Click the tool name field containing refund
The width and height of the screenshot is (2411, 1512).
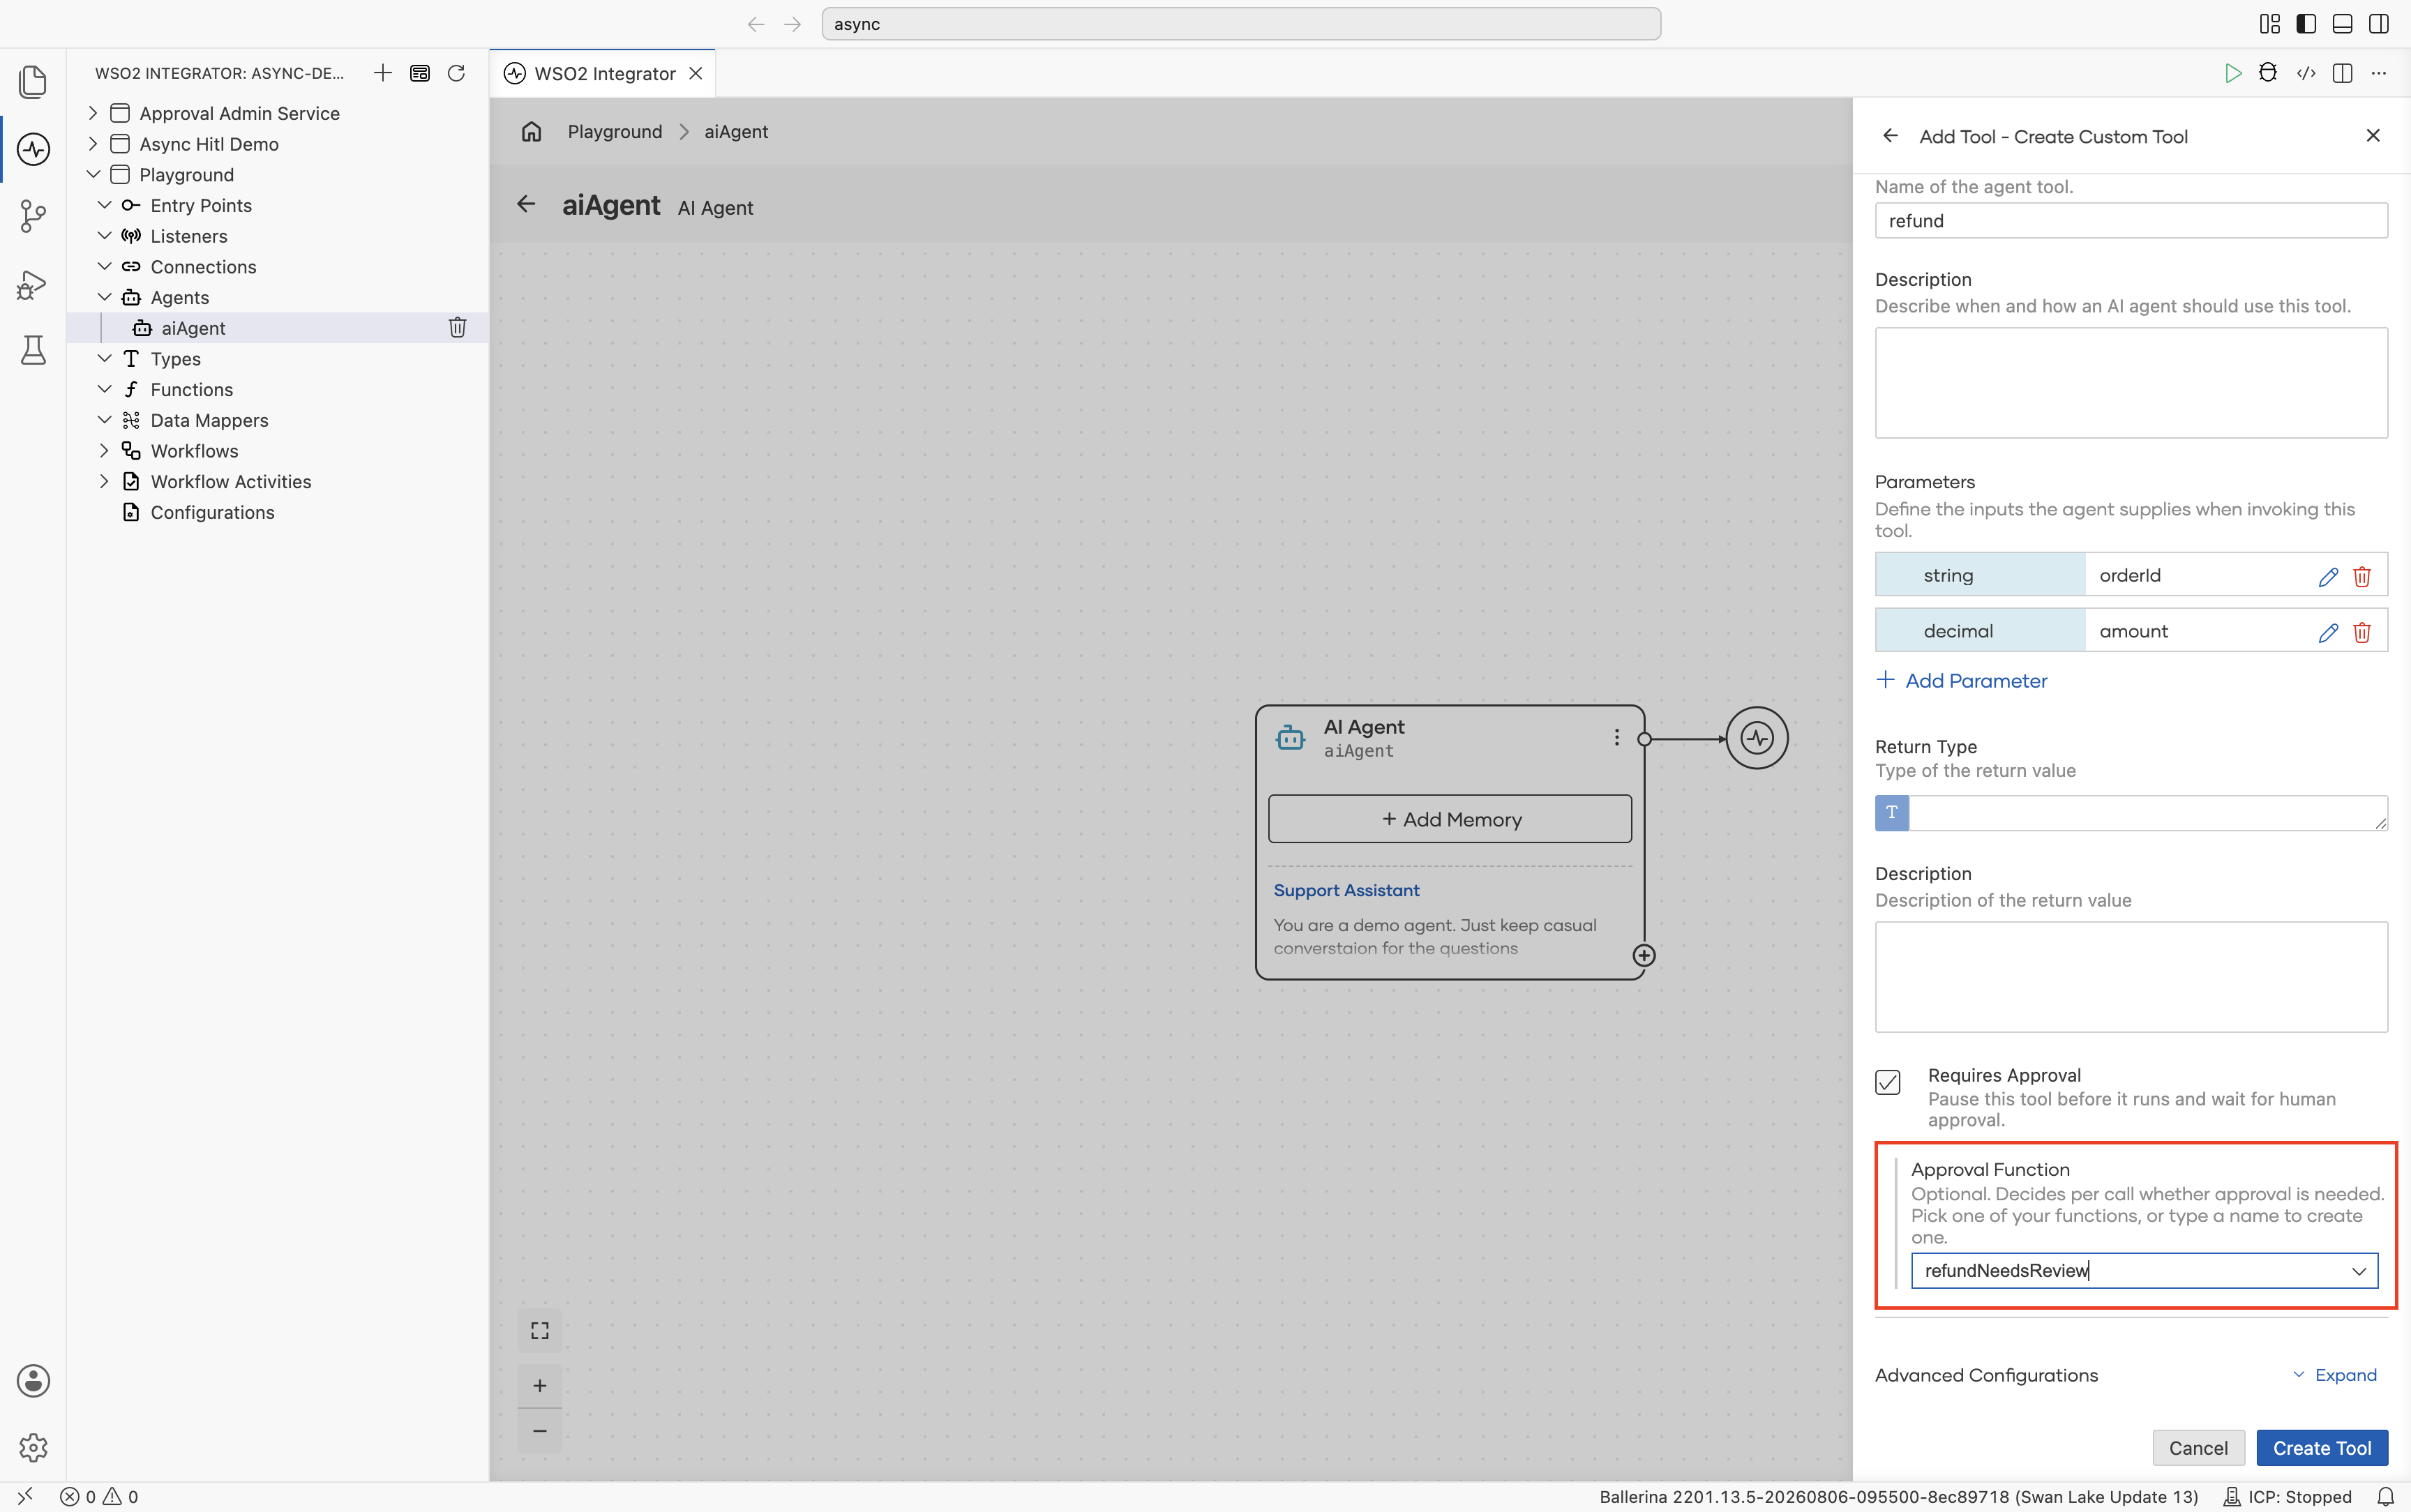tap(2131, 221)
